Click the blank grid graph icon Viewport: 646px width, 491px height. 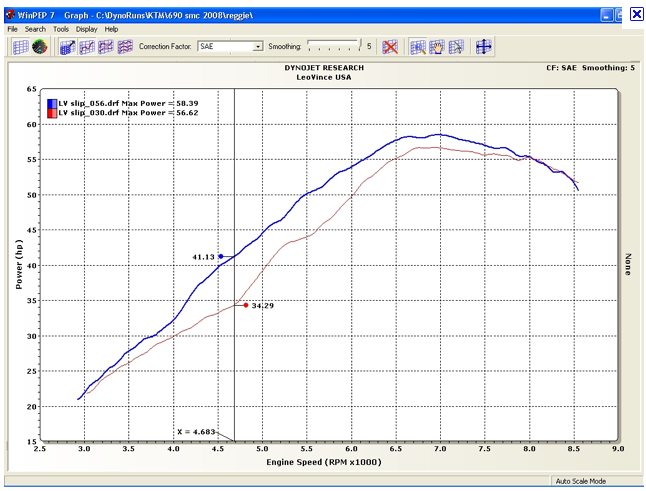click(x=20, y=47)
